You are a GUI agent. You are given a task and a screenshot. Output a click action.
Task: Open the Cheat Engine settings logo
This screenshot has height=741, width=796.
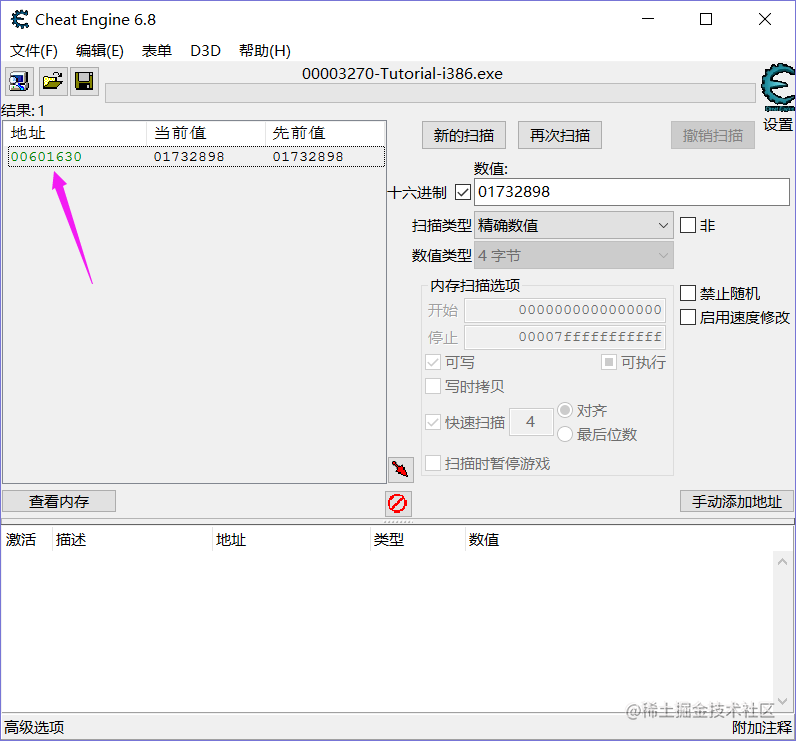coord(778,87)
